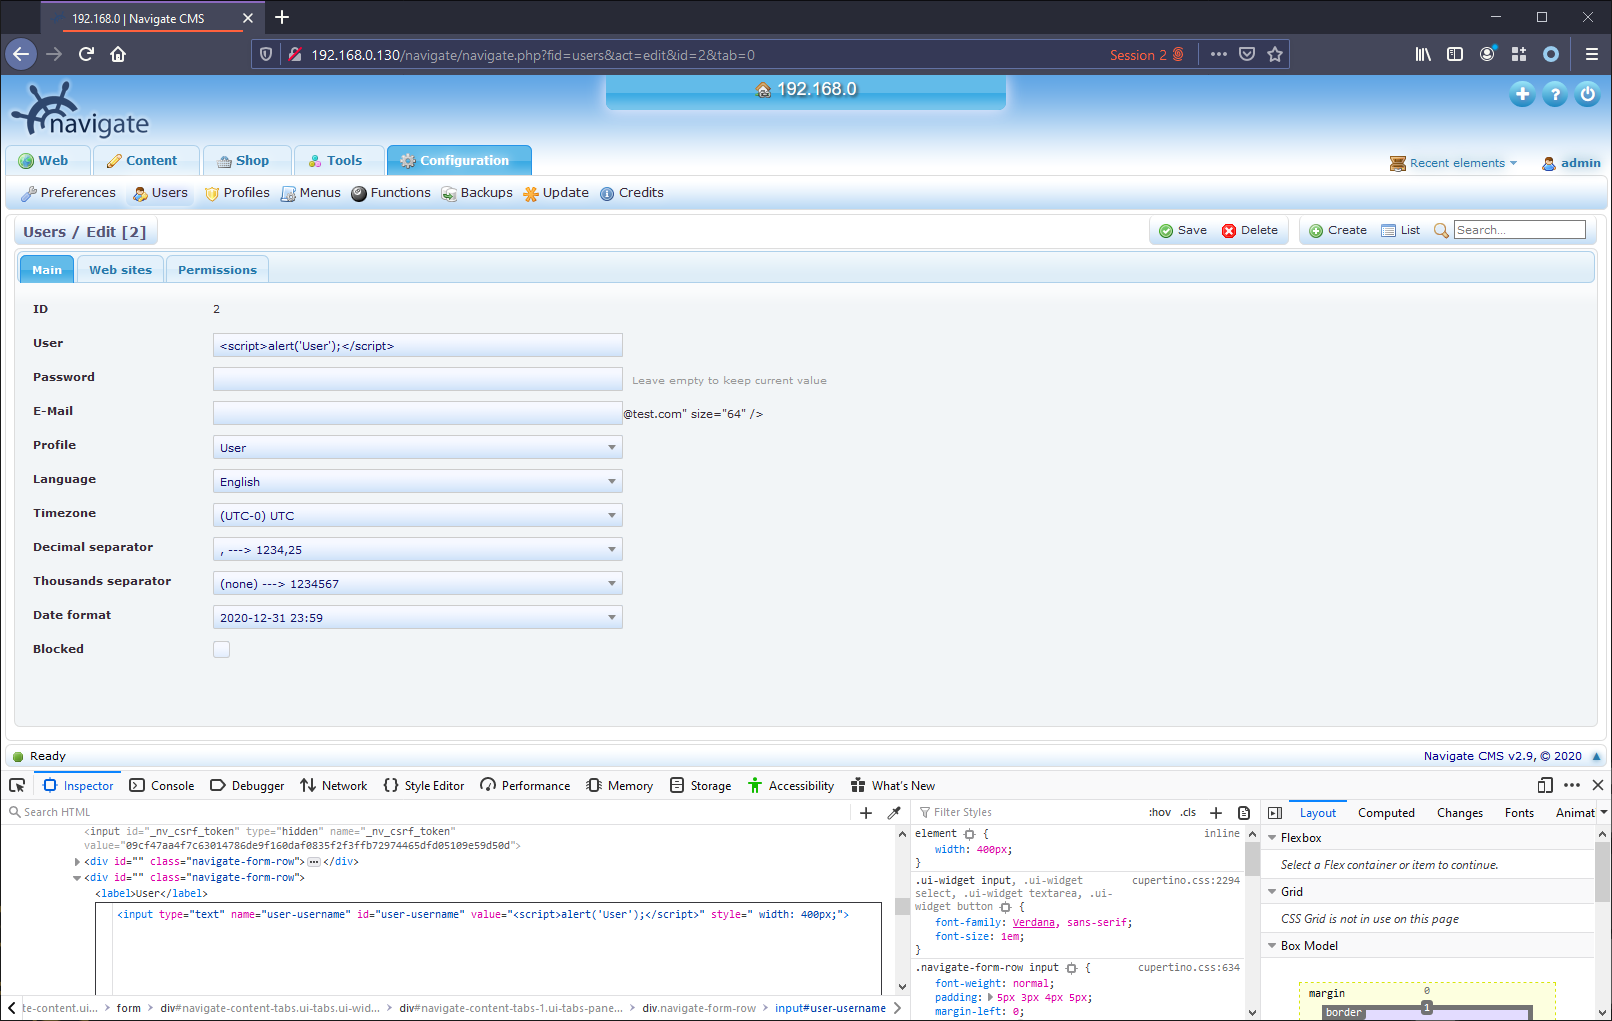The width and height of the screenshot is (1612, 1021).
Task: Open the Firefox hamburger menu
Action: pyautogui.click(x=1591, y=54)
